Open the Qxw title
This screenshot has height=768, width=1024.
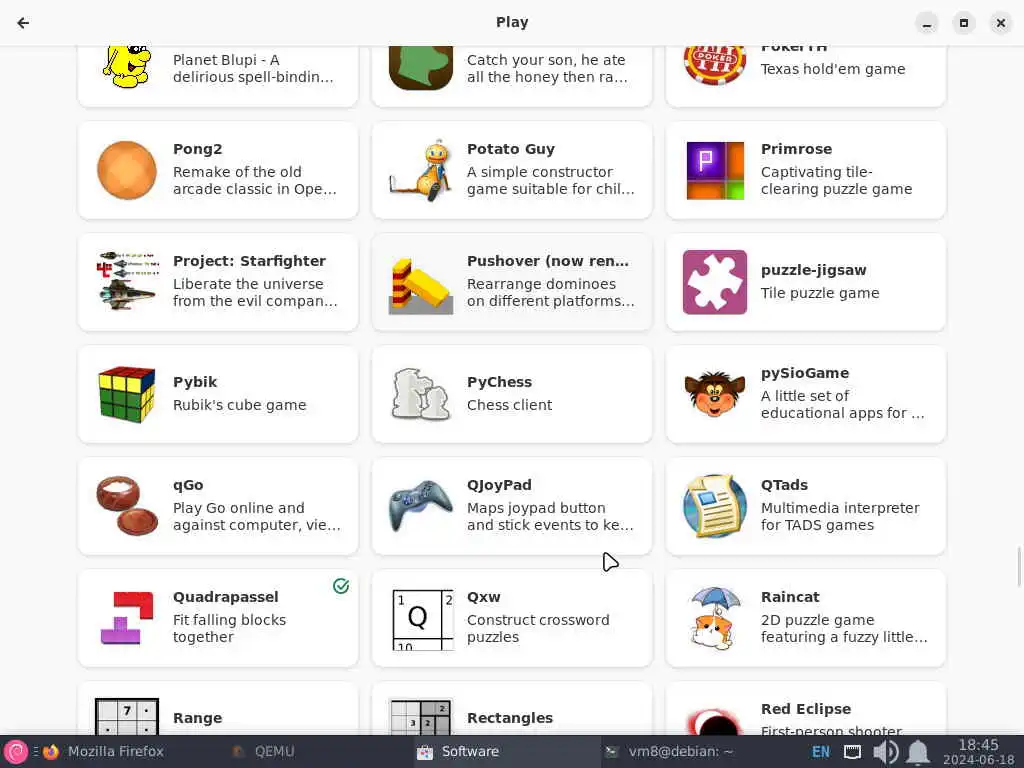point(483,597)
